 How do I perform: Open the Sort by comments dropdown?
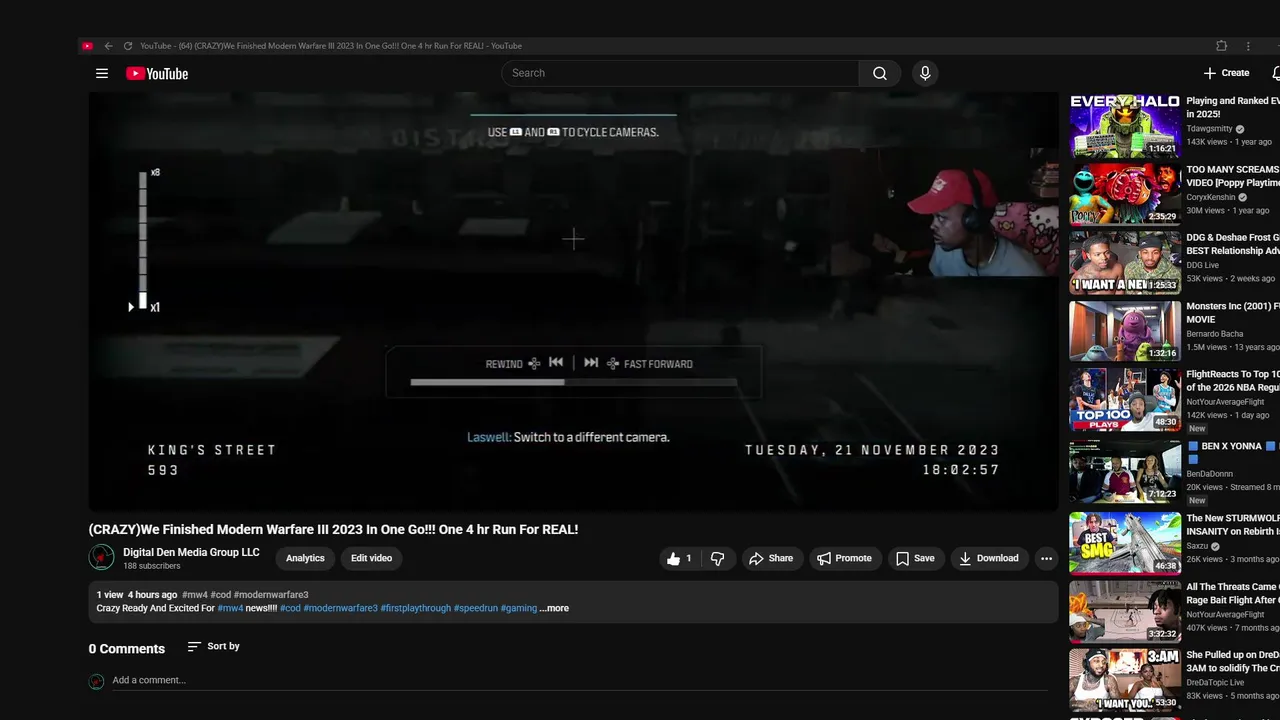214,647
